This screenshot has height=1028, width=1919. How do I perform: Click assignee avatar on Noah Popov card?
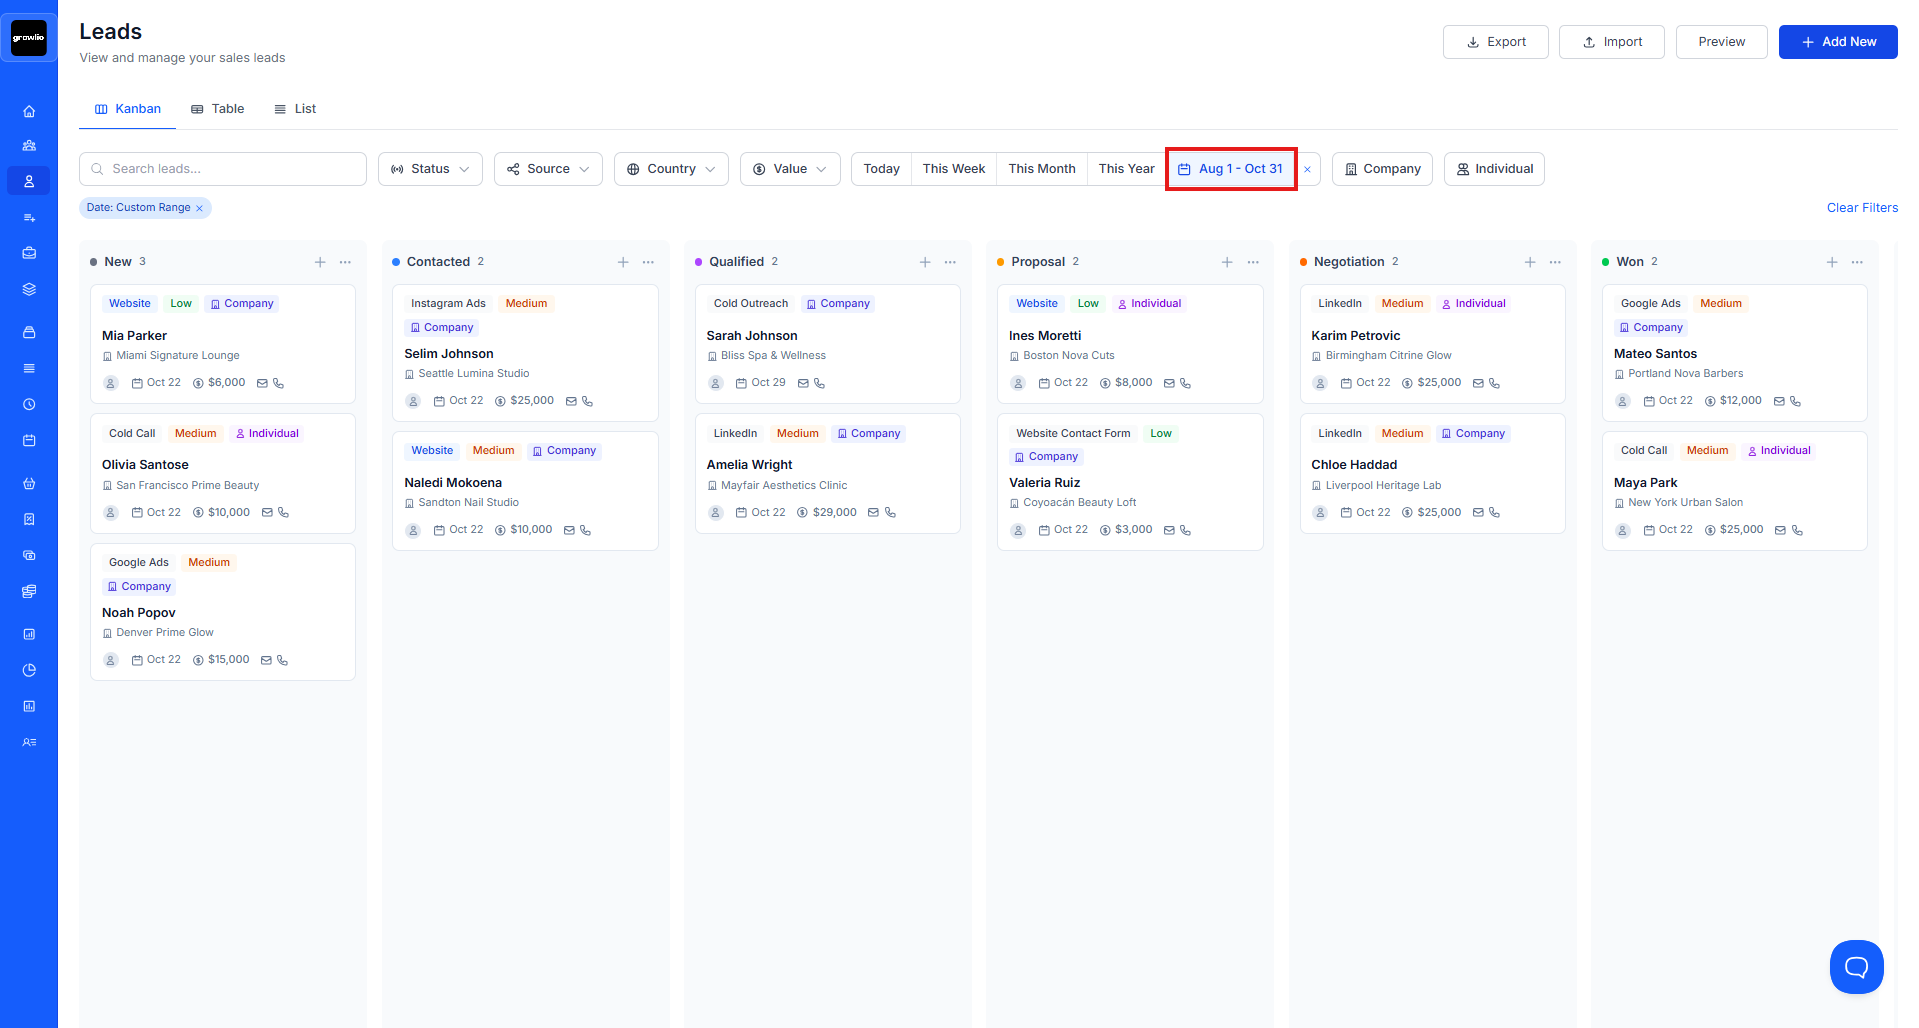pyautogui.click(x=111, y=660)
